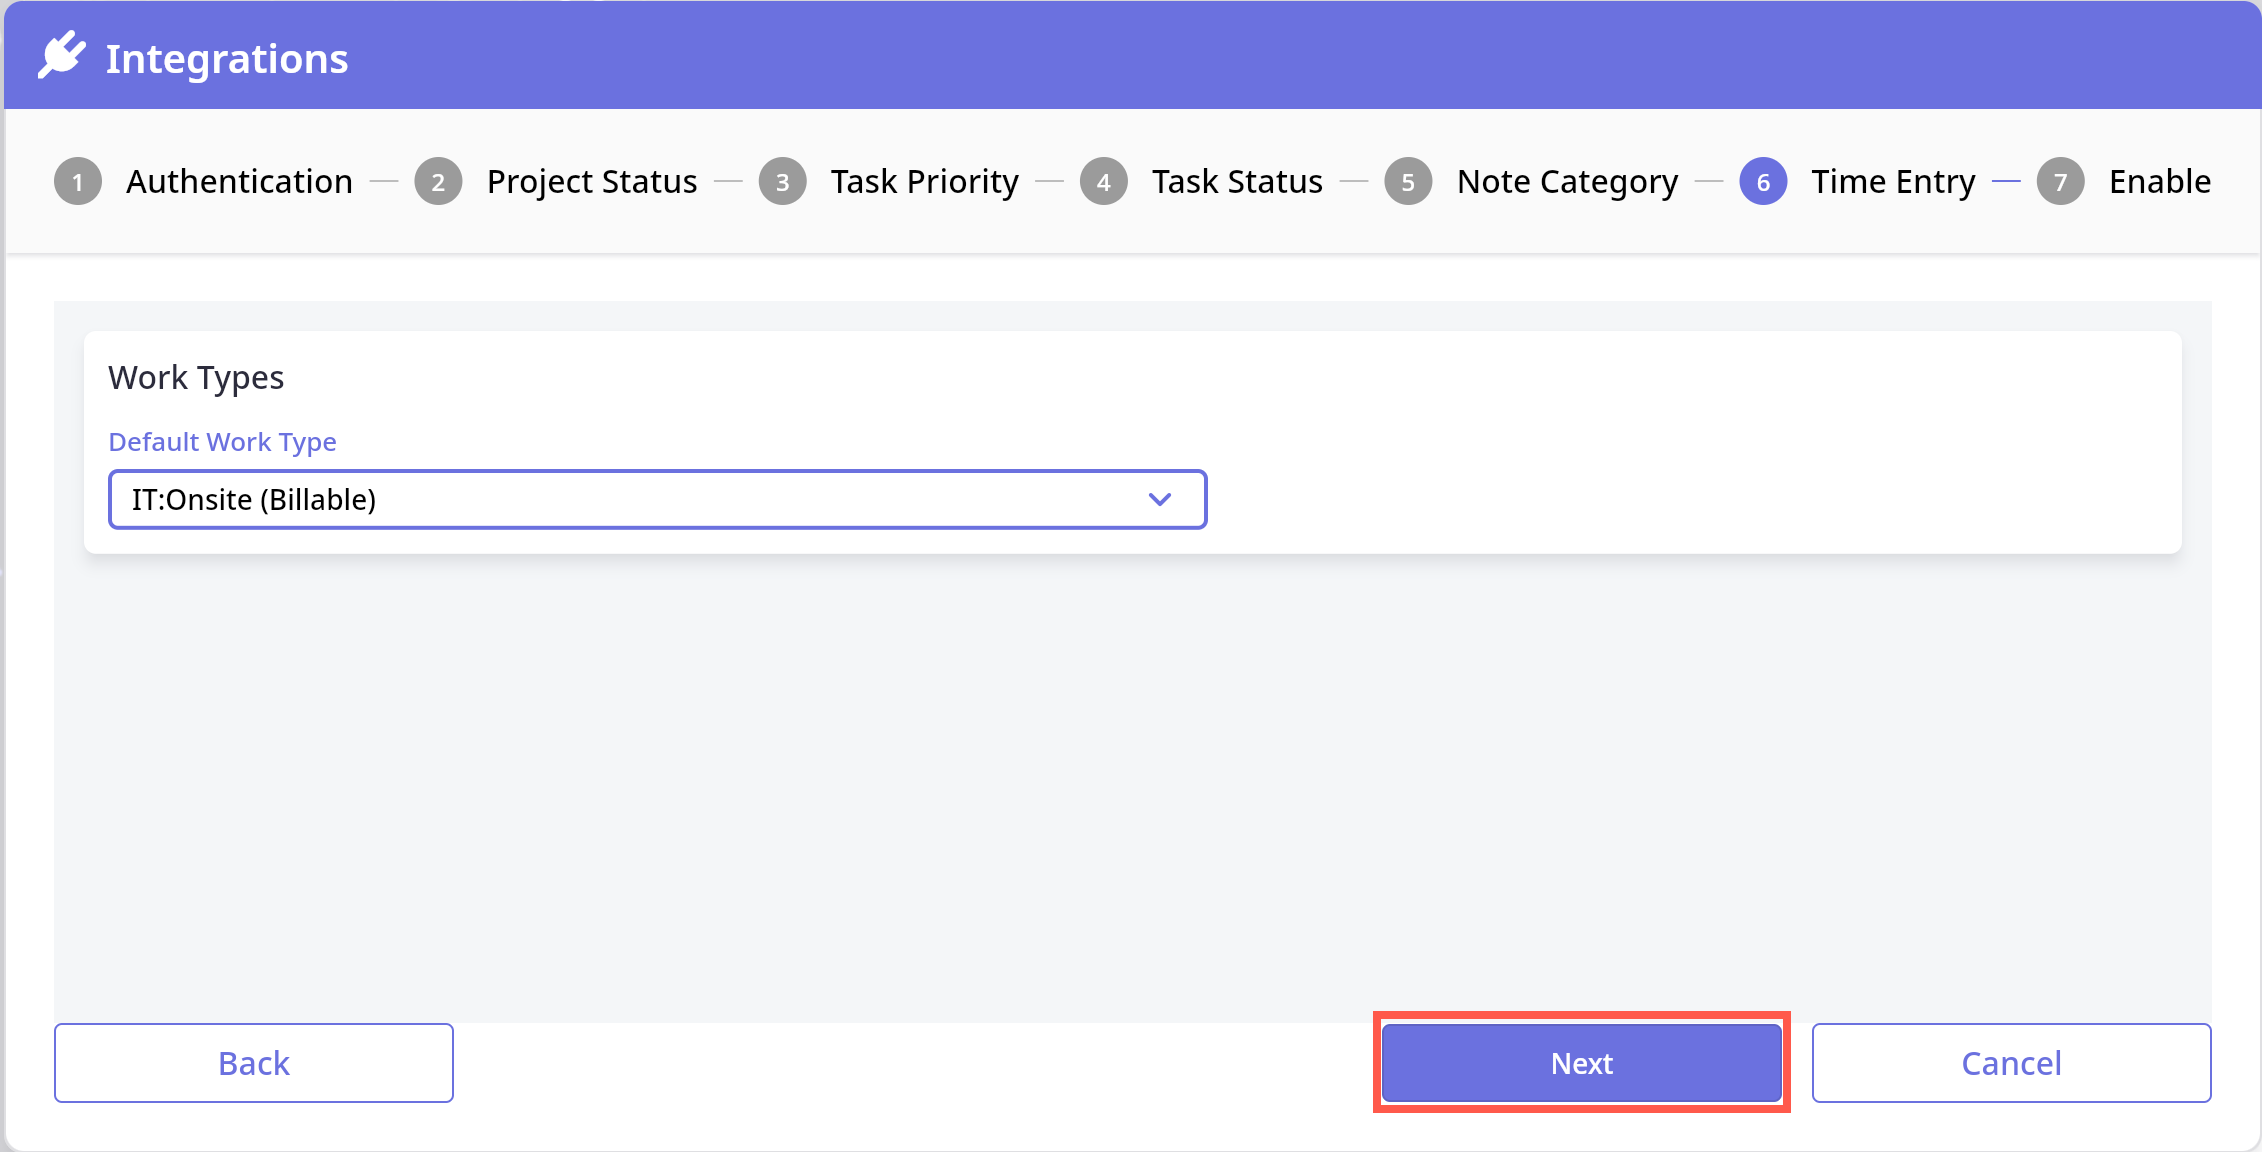Image resolution: width=2262 pixels, height=1152 pixels.
Task: Click step 2 circle icon for Project Status
Action: point(438,182)
